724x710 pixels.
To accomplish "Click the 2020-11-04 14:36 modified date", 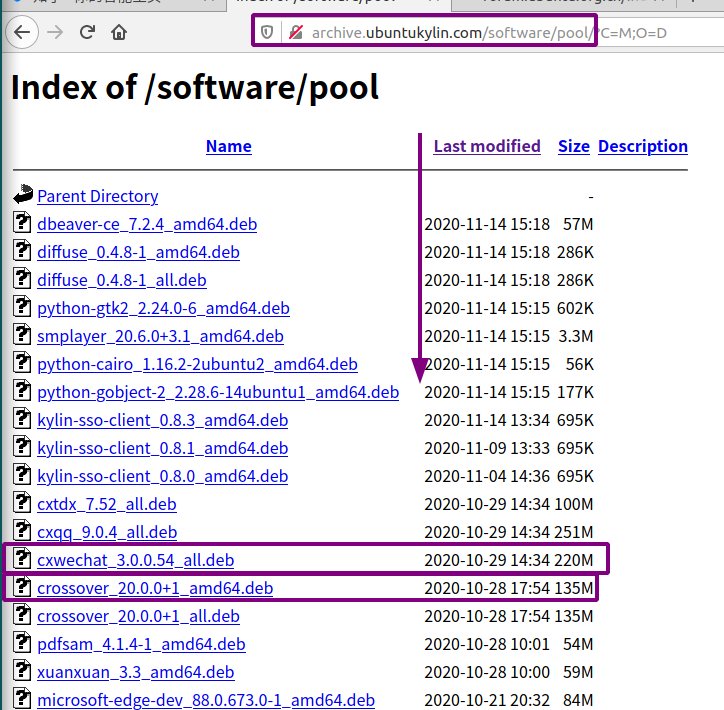I will tap(487, 476).
